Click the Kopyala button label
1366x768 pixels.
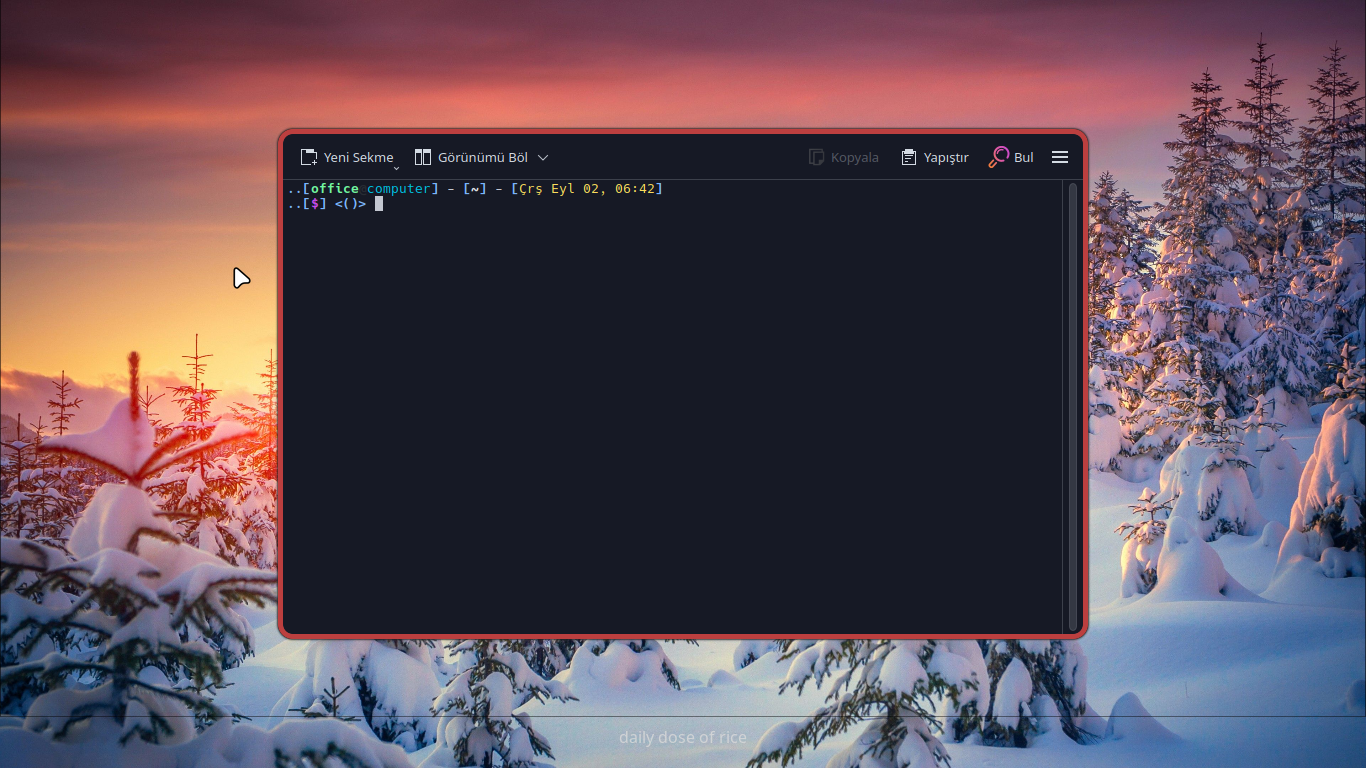855,157
